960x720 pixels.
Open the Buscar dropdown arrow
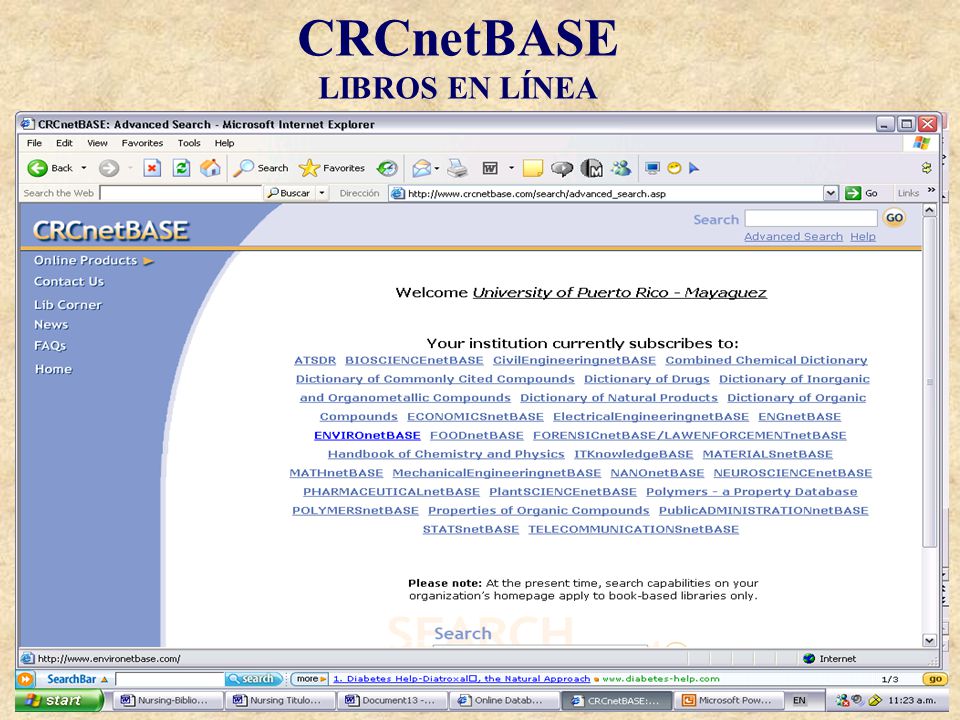point(322,193)
